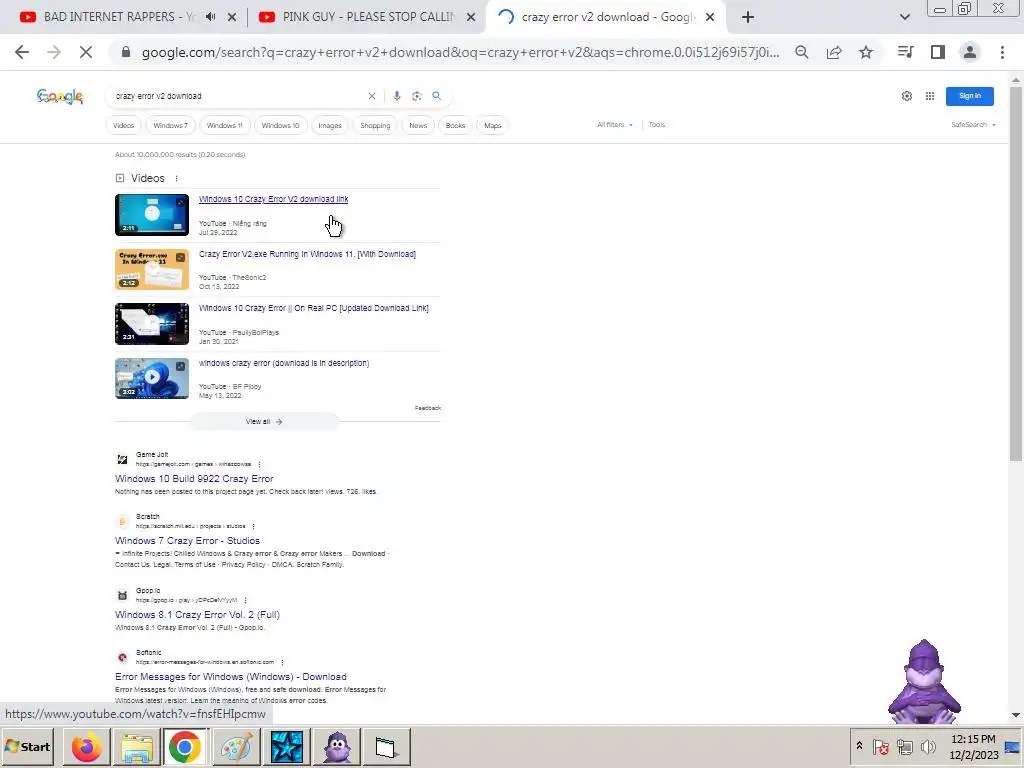1024x768 pixels.
Task: Select the Maps filter chip
Action: [x=493, y=125]
